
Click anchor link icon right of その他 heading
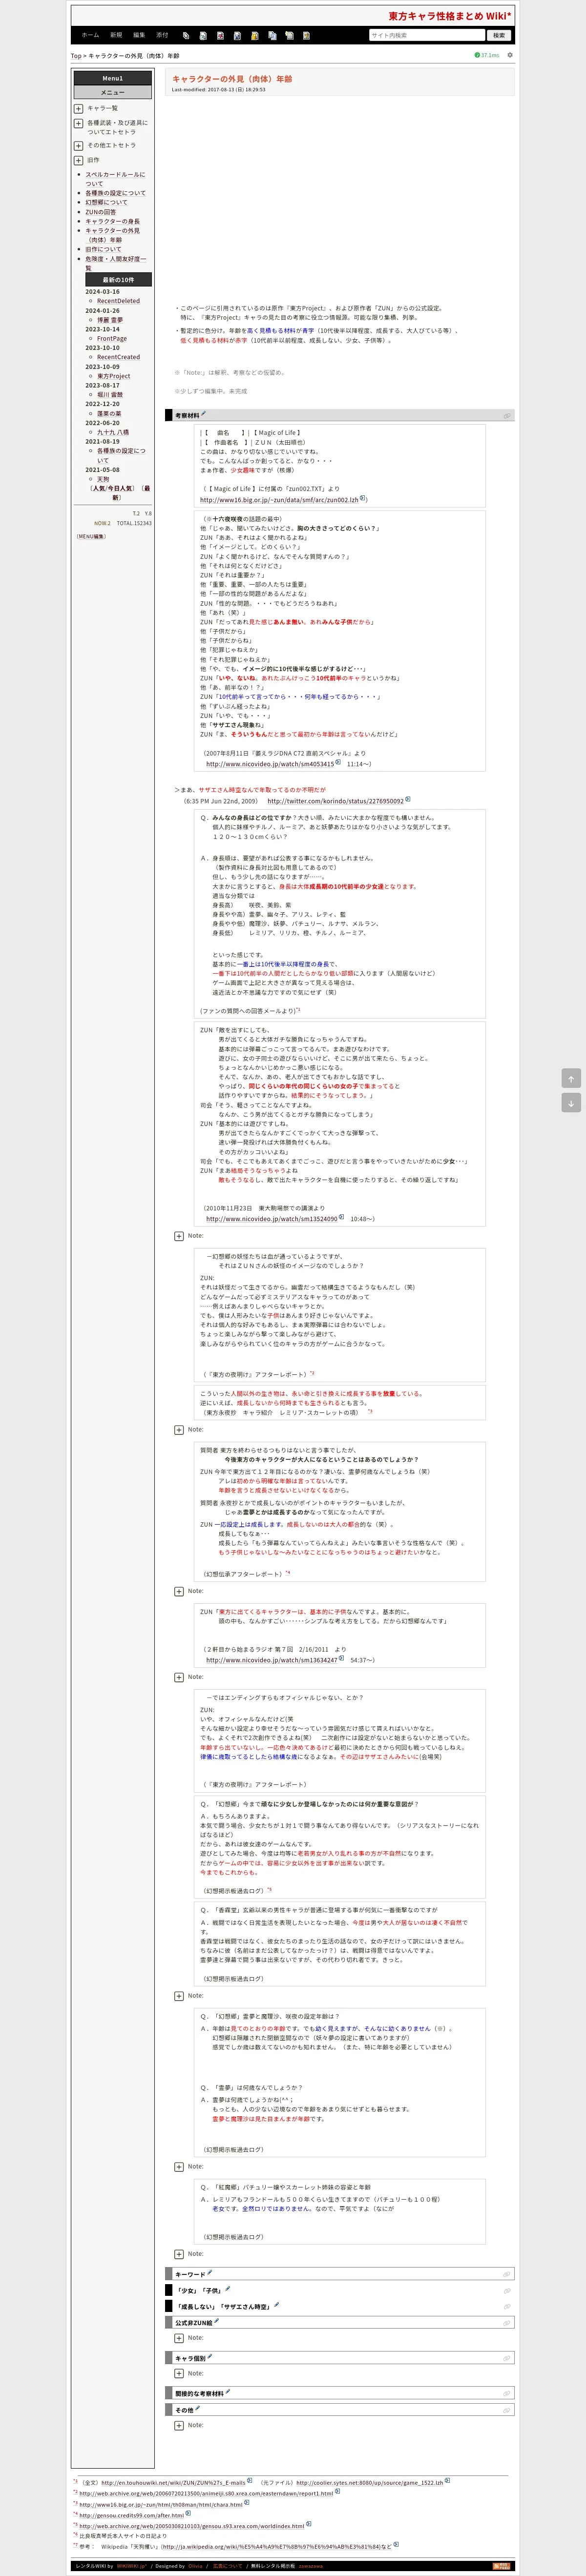(507, 2410)
